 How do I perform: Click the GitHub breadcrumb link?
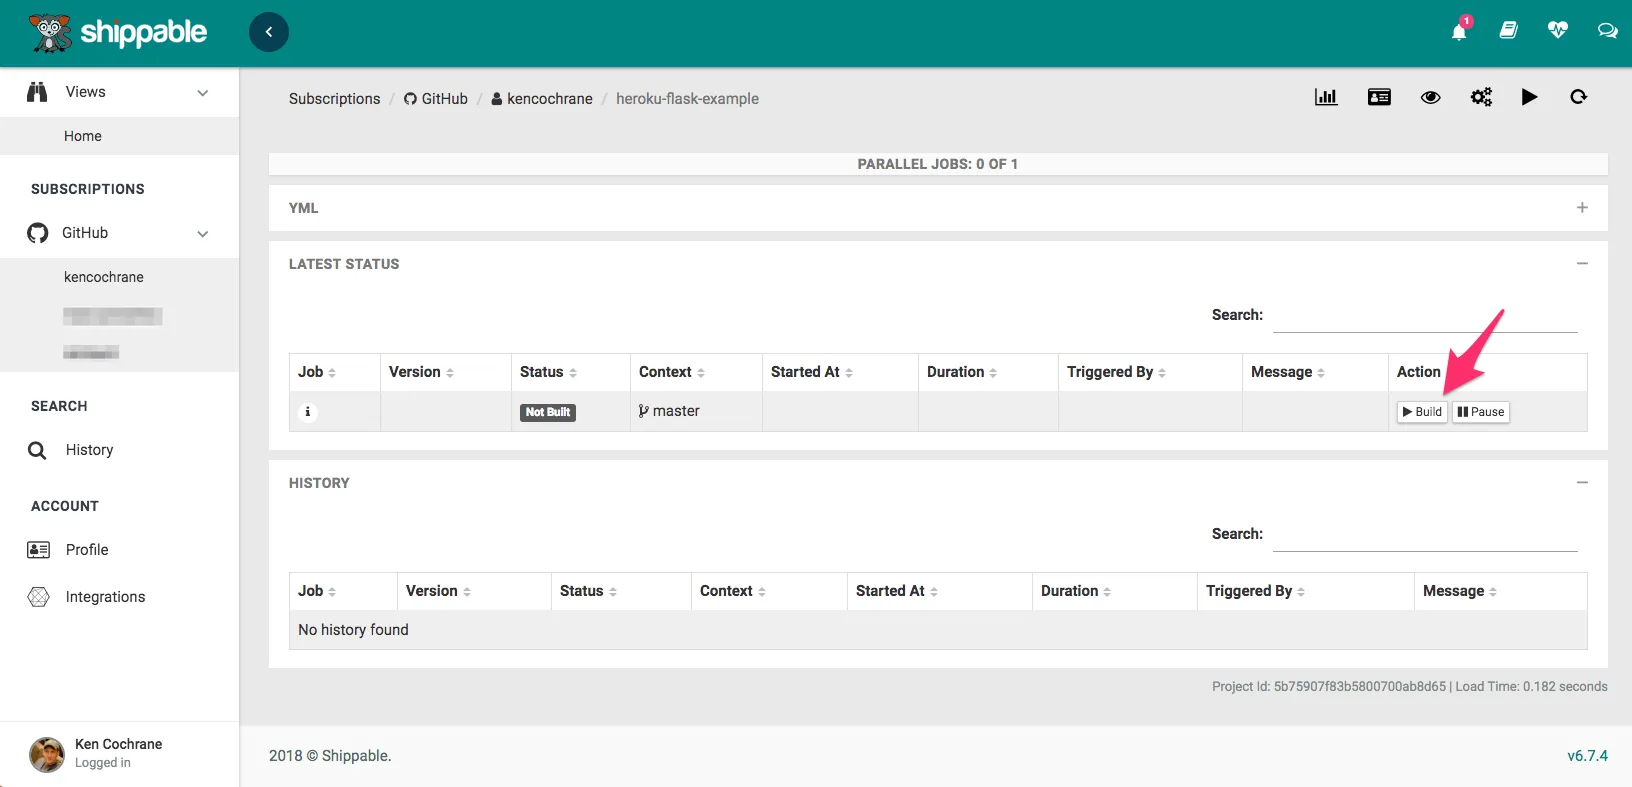[x=436, y=99]
